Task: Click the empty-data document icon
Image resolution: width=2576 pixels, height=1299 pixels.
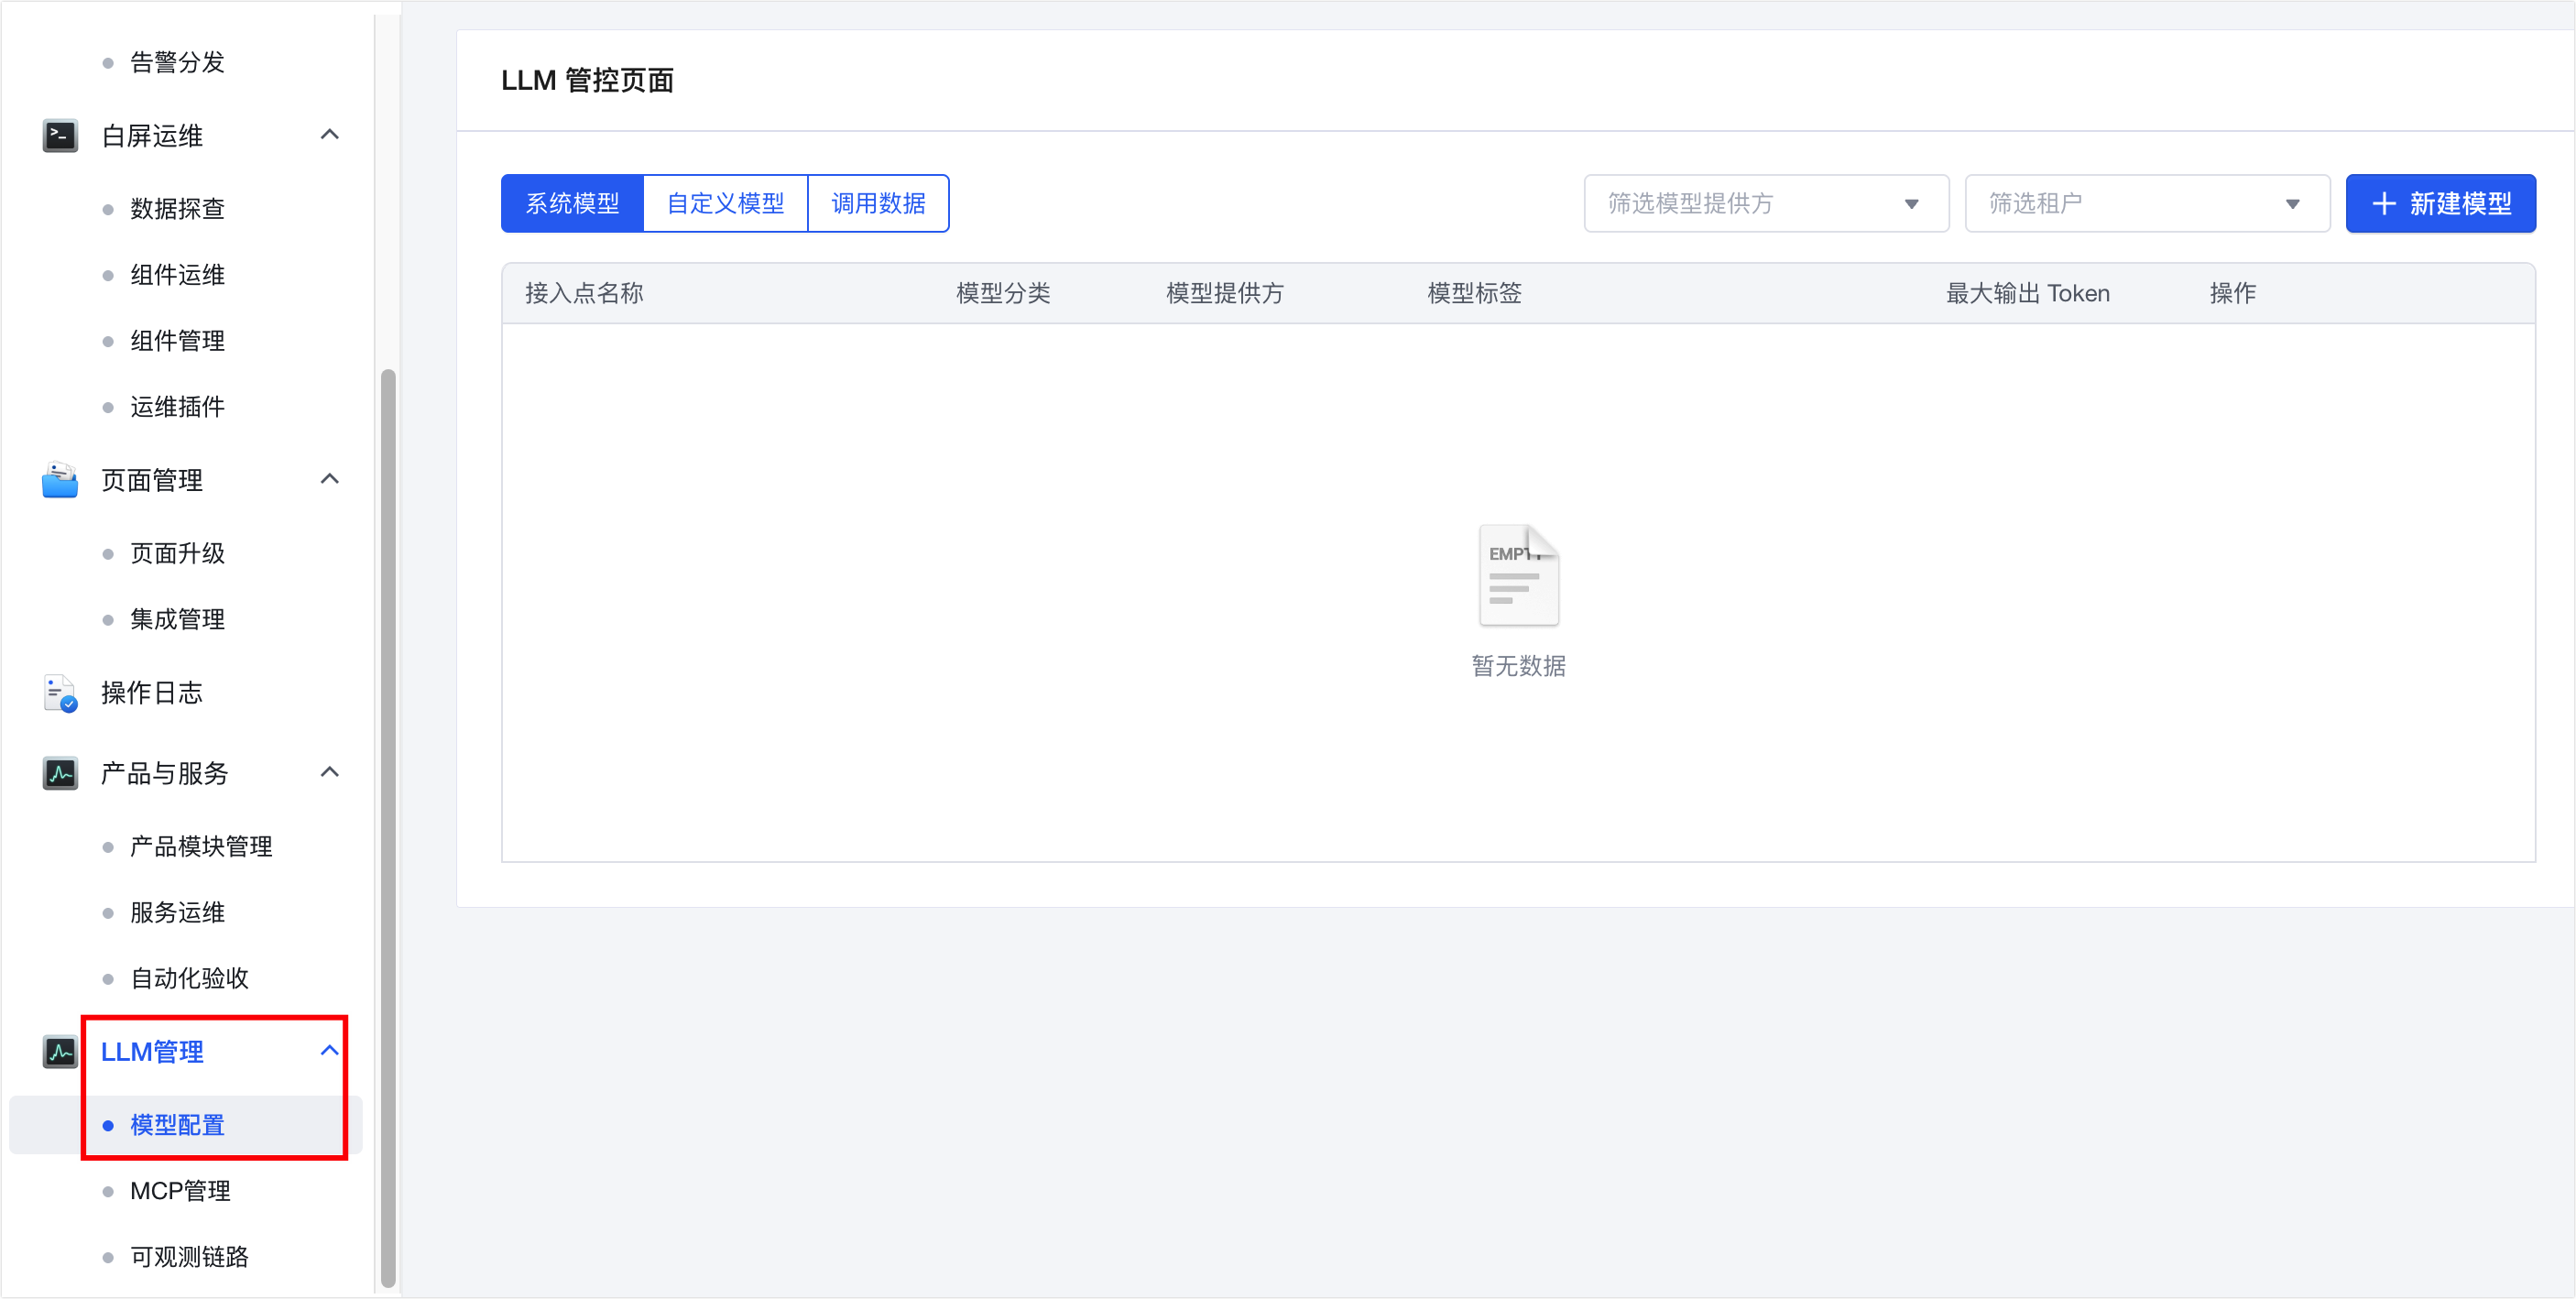Action: point(1518,575)
